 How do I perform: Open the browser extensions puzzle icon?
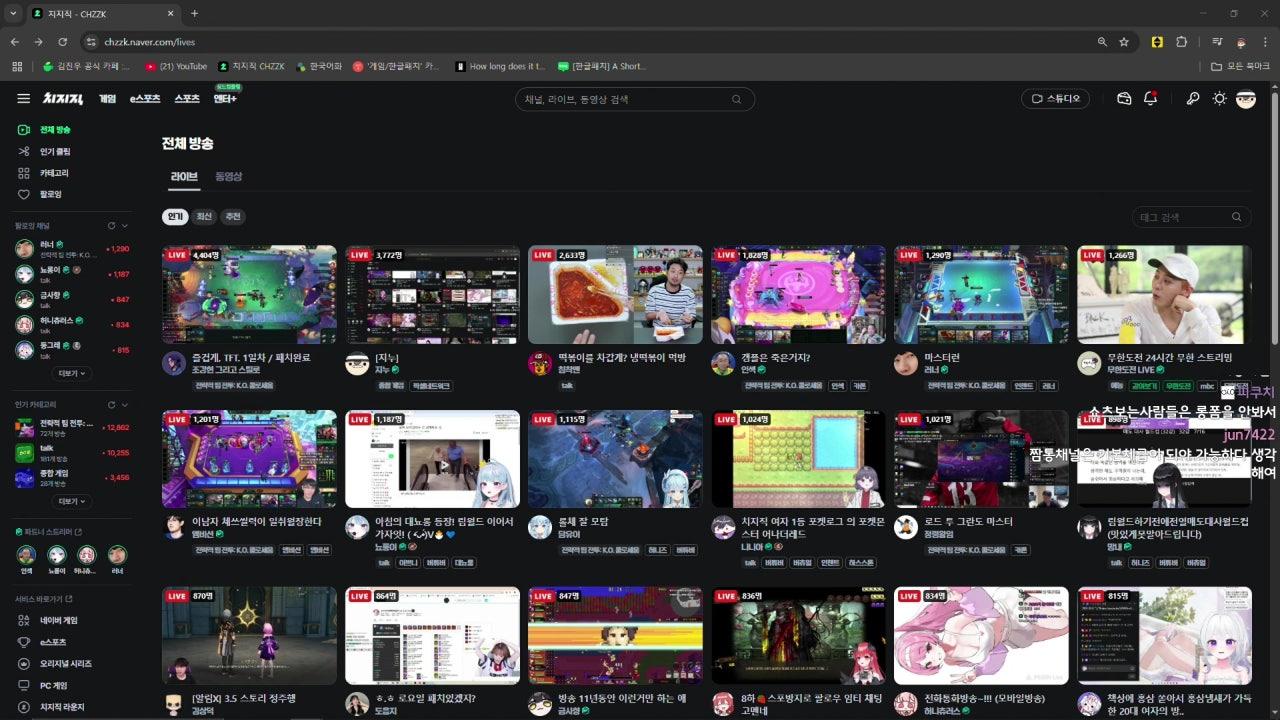click(x=1181, y=42)
